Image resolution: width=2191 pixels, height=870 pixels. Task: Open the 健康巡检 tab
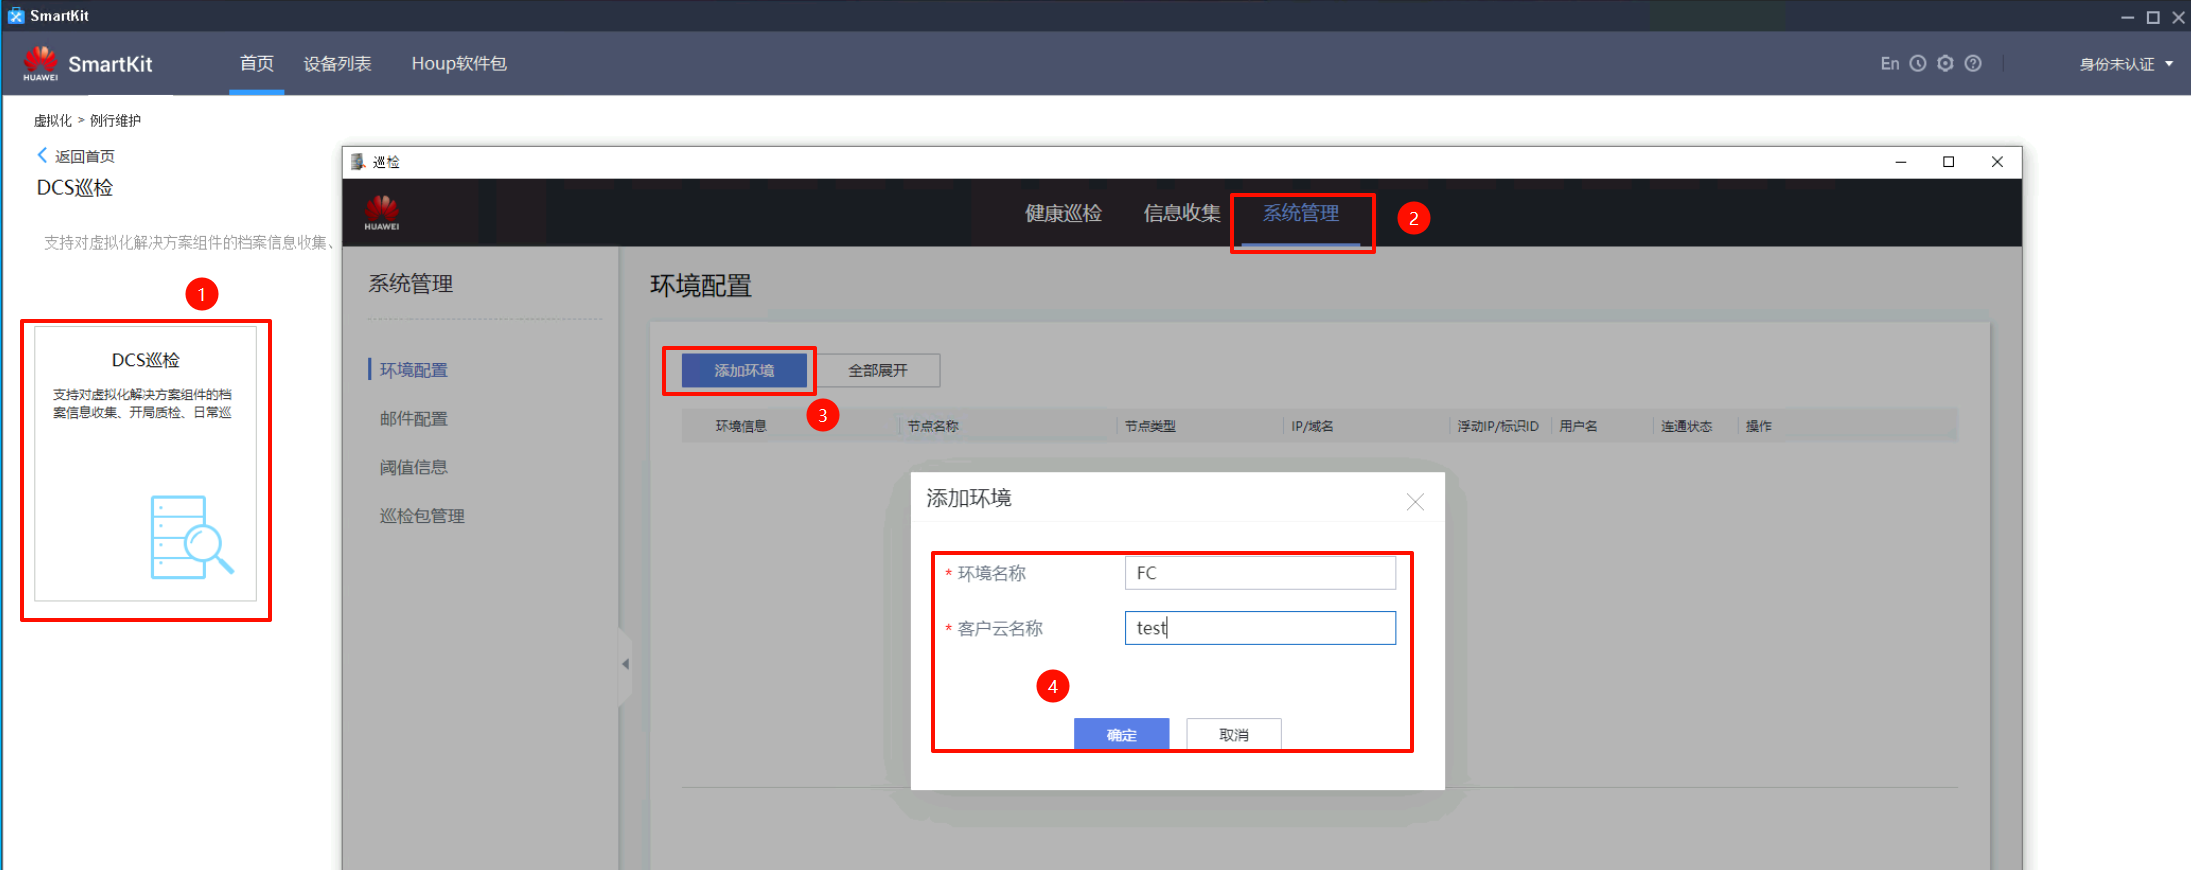pos(1063,213)
